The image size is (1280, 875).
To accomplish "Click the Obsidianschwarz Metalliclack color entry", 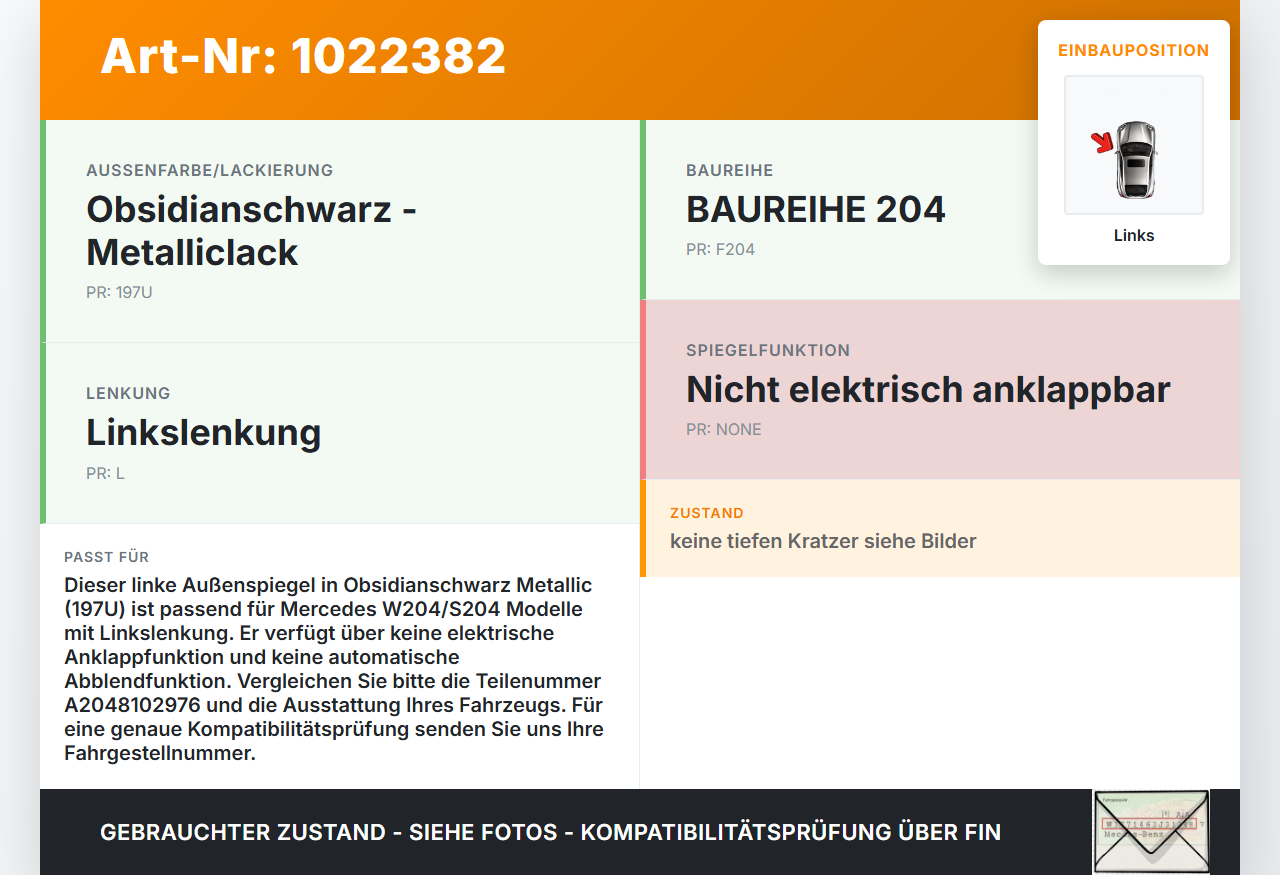I will coord(251,230).
